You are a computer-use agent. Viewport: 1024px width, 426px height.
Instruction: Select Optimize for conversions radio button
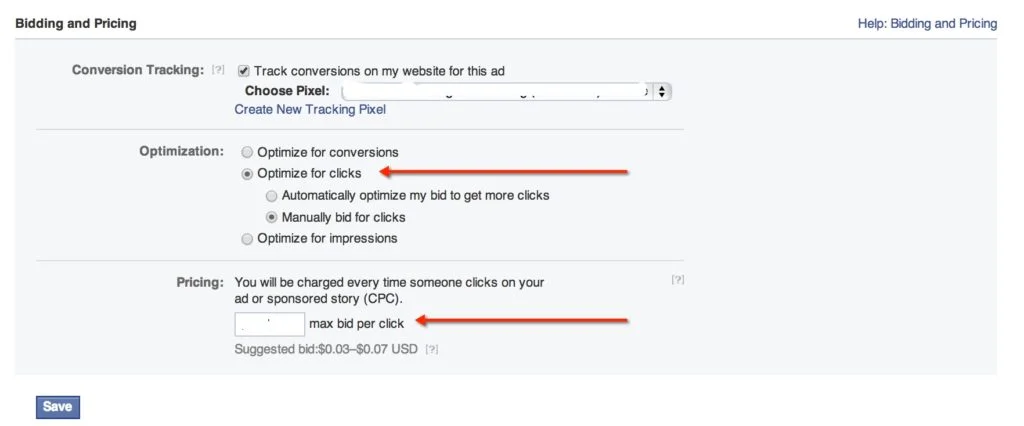coord(247,152)
